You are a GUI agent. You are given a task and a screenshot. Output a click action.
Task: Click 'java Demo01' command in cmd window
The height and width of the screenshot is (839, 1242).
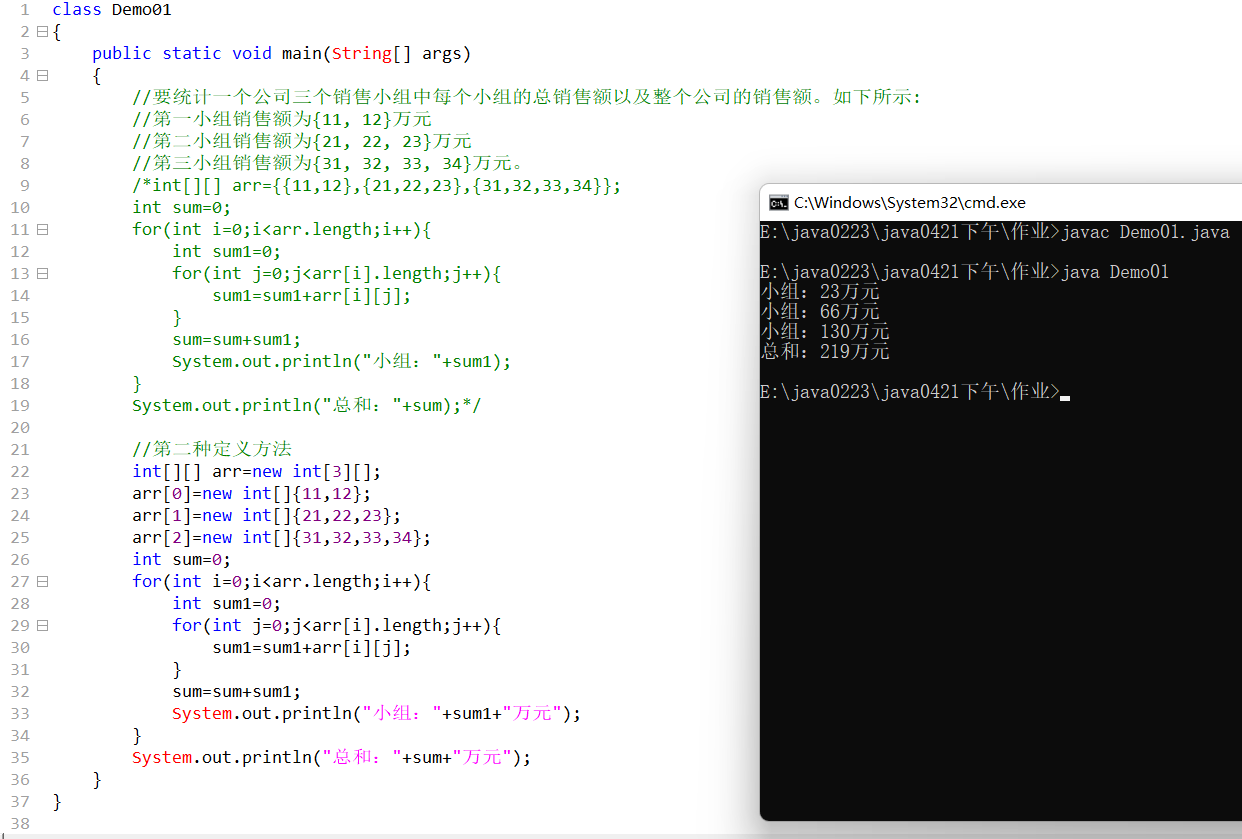pyautogui.click(x=1115, y=272)
